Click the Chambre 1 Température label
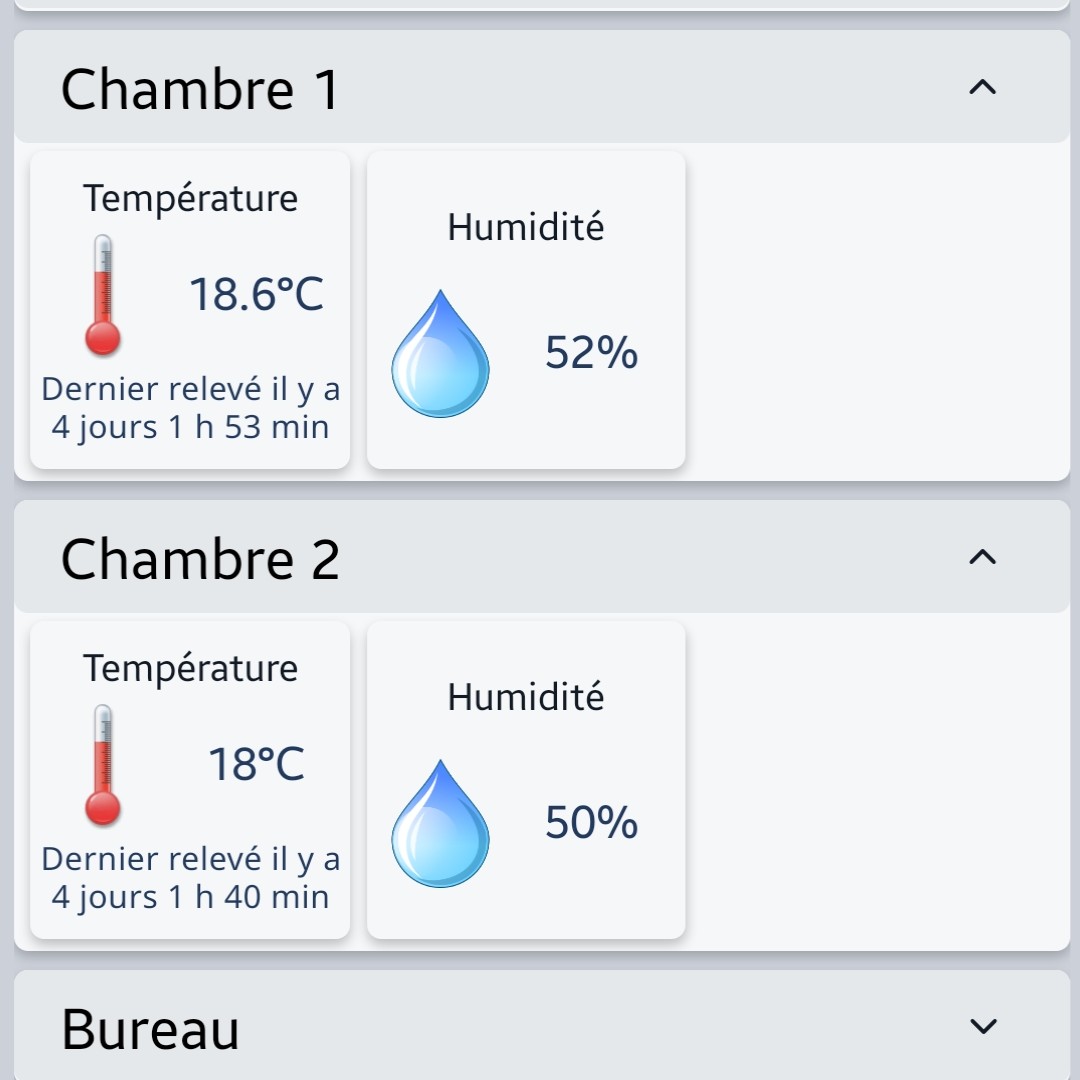 [x=190, y=198]
